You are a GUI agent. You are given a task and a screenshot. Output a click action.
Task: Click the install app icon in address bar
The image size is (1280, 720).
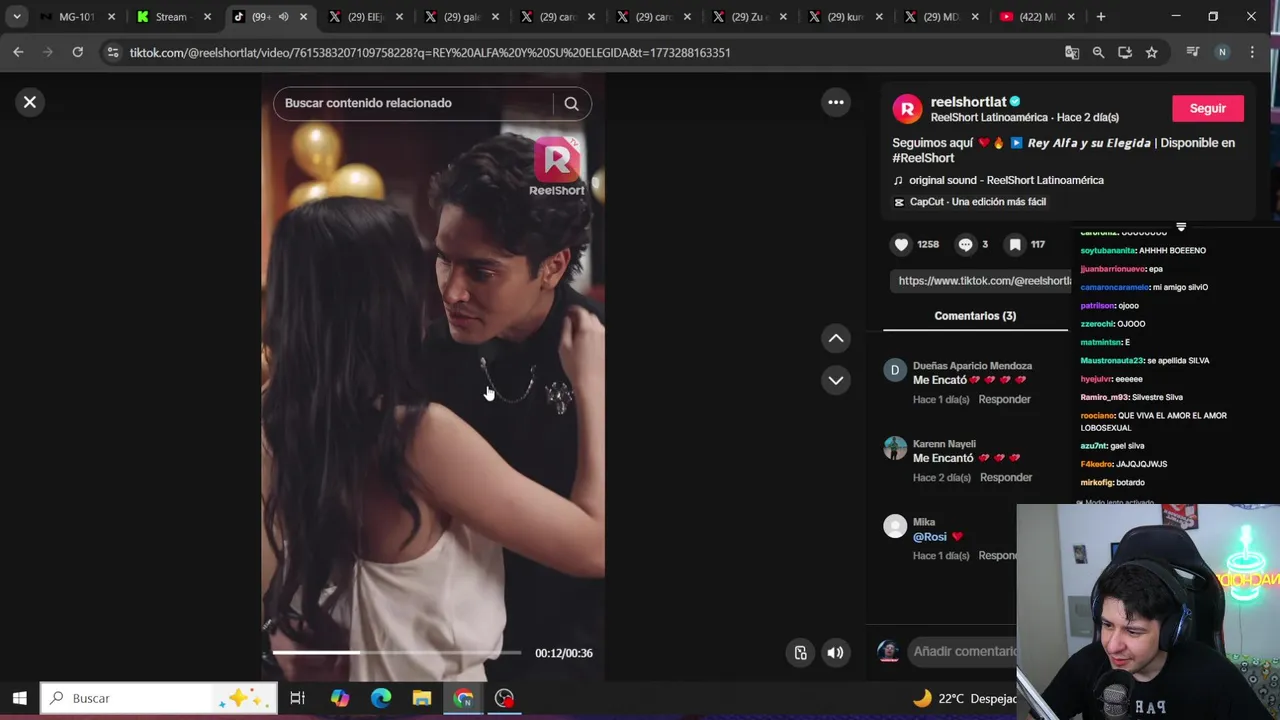1125,52
